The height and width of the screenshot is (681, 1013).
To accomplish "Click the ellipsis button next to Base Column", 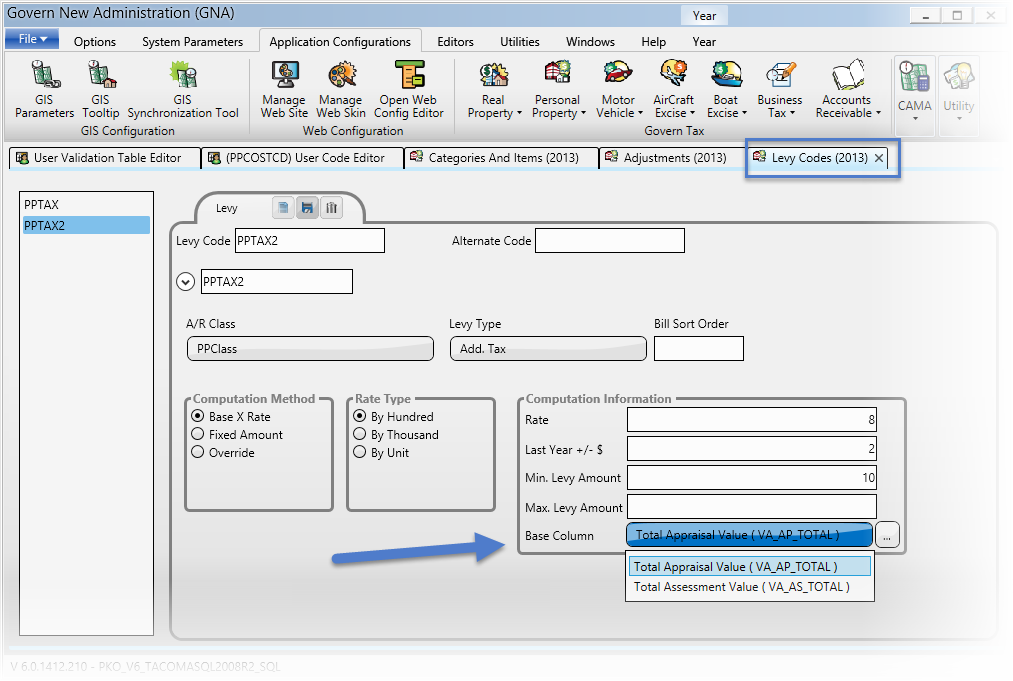I will (888, 536).
